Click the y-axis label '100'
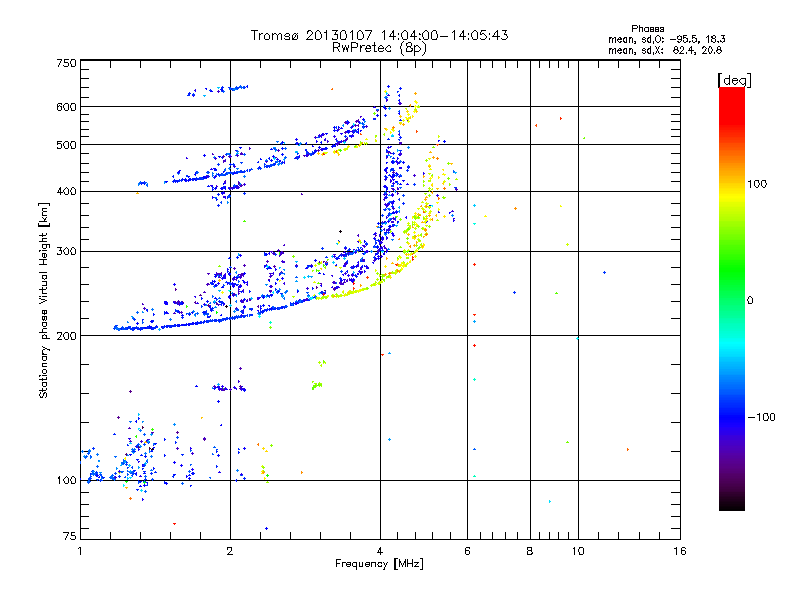The width and height of the screenshot is (800, 600). click(x=66, y=481)
